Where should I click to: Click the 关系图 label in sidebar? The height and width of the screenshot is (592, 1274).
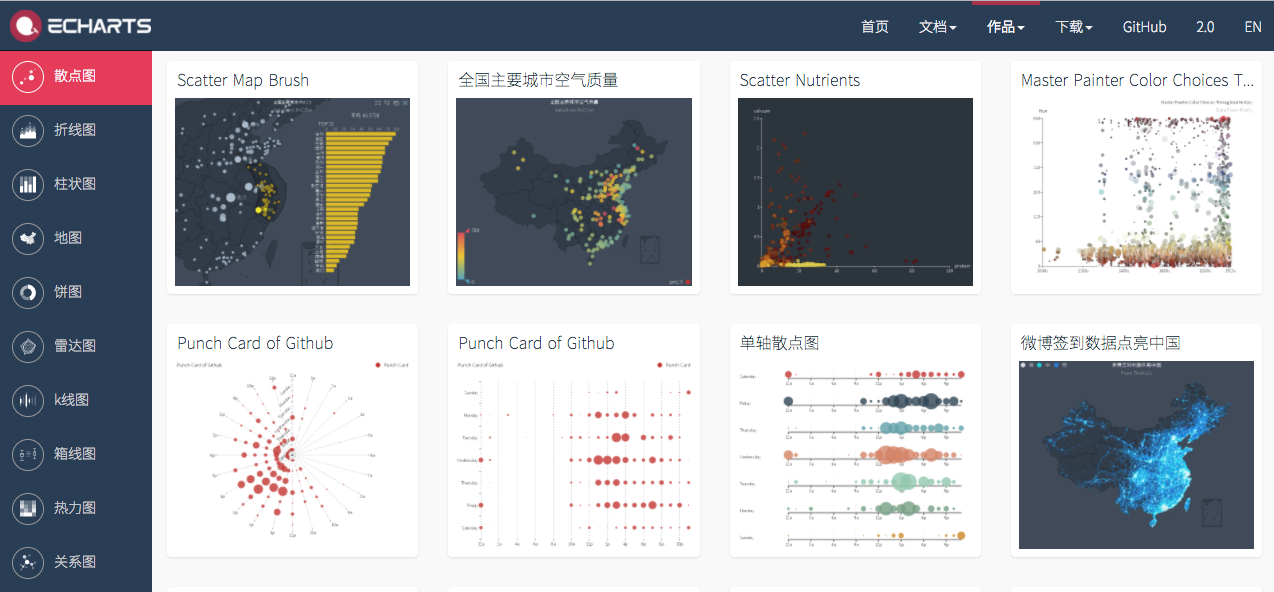coord(75,562)
